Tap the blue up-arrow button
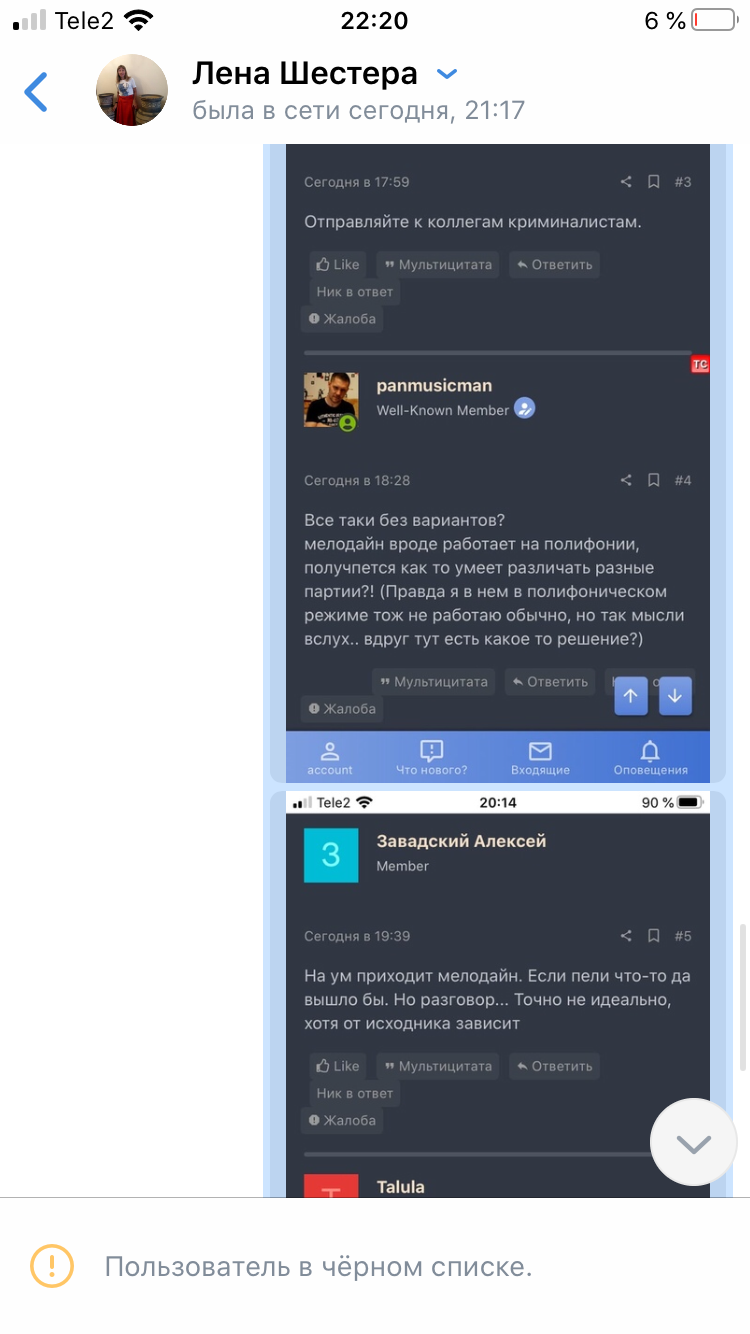Image resolution: width=750 pixels, height=1334 pixels. (x=630, y=696)
